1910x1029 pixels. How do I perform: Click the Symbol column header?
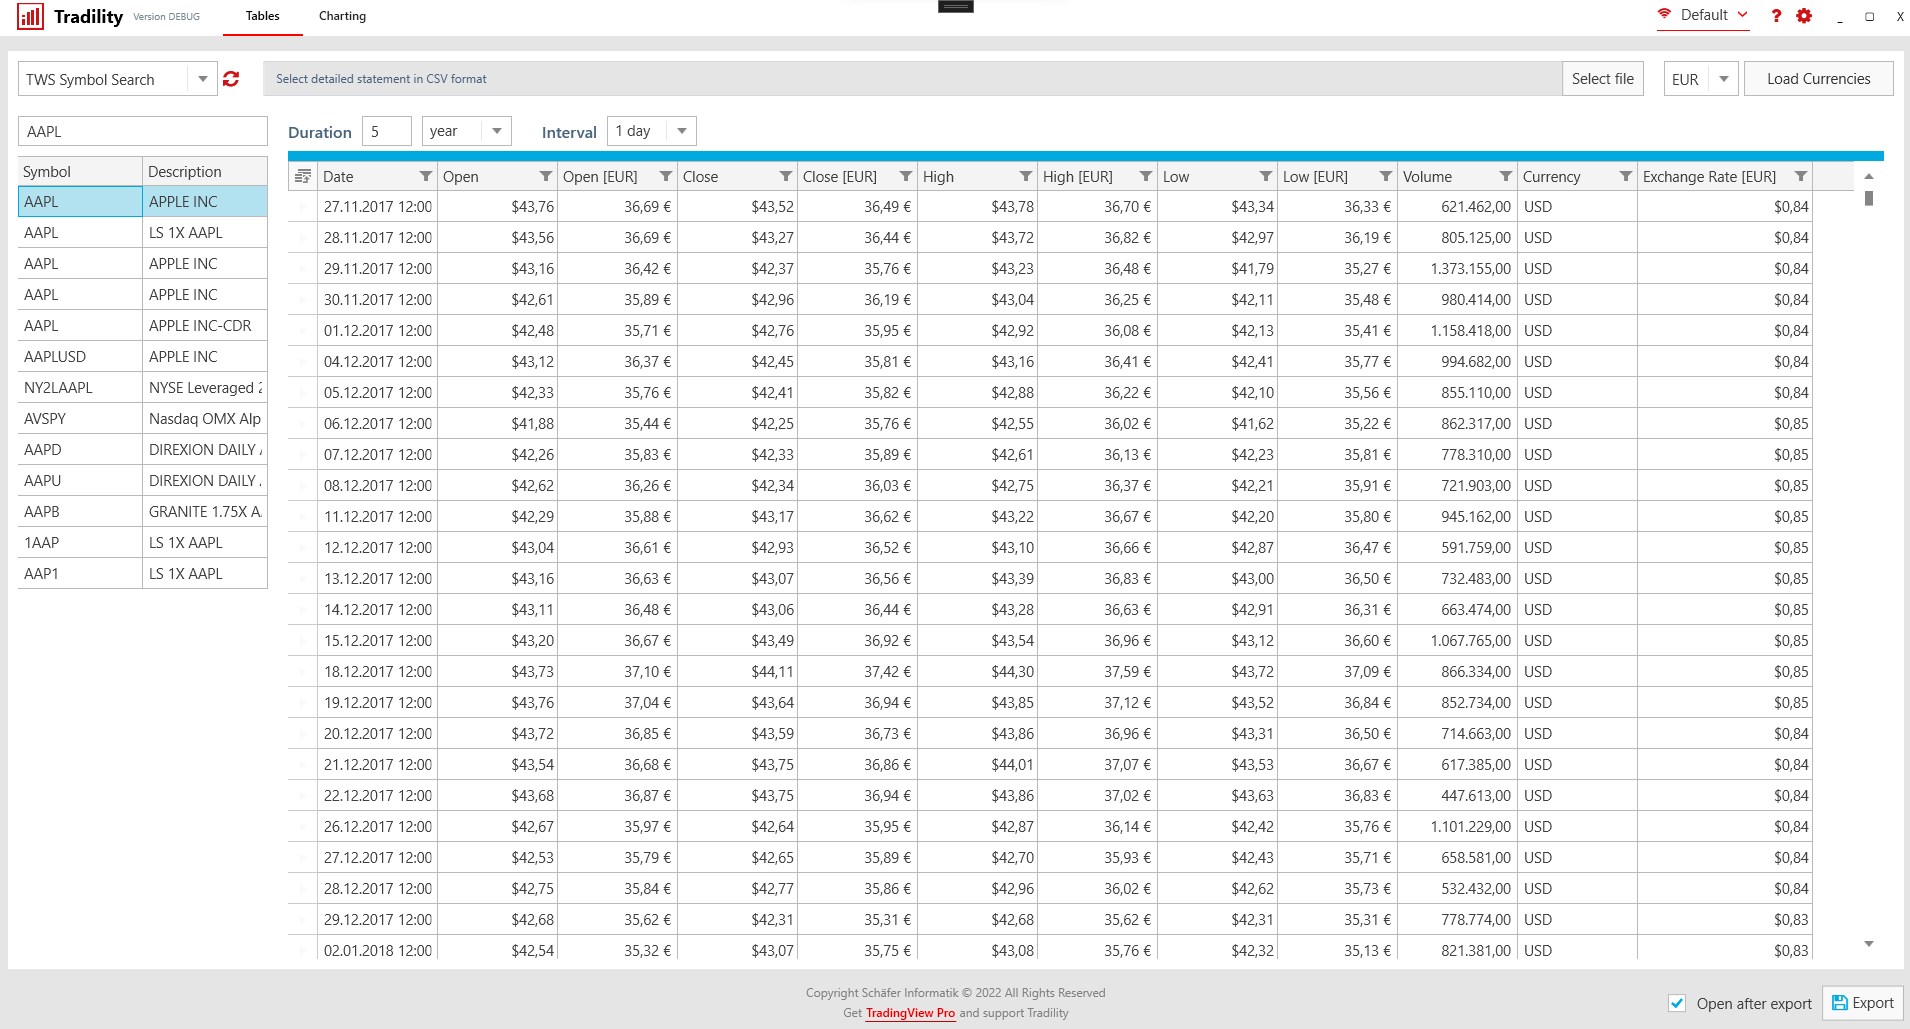(x=80, y=171)
